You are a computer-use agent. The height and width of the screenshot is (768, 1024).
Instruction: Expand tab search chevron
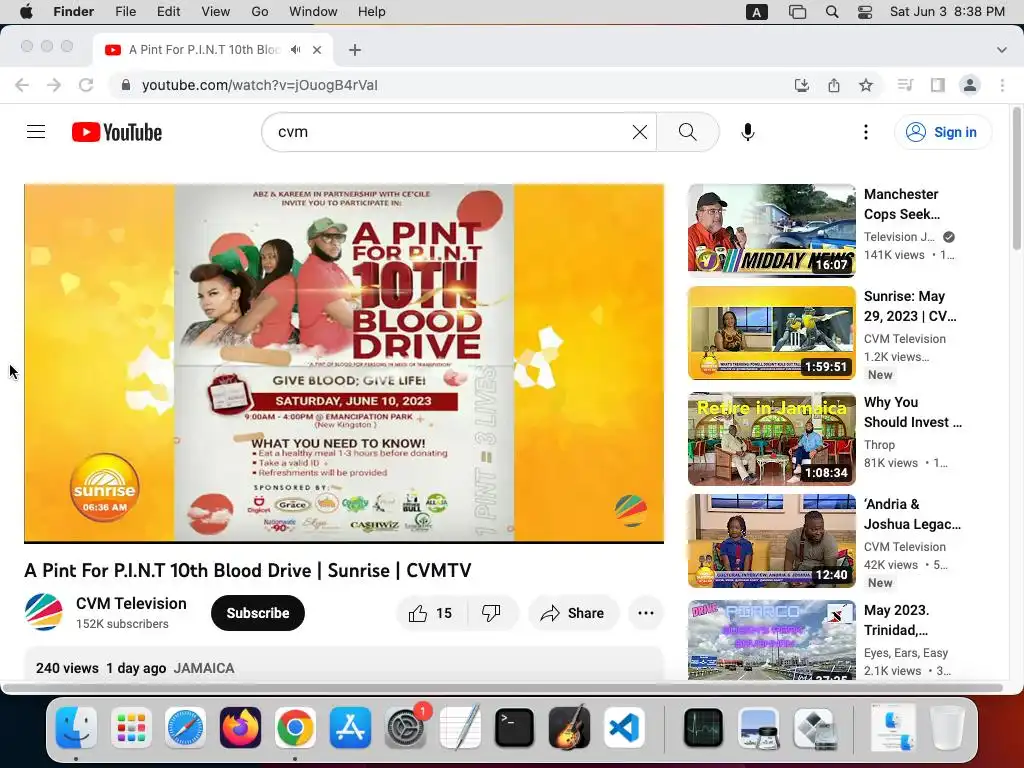(1002, 50)
